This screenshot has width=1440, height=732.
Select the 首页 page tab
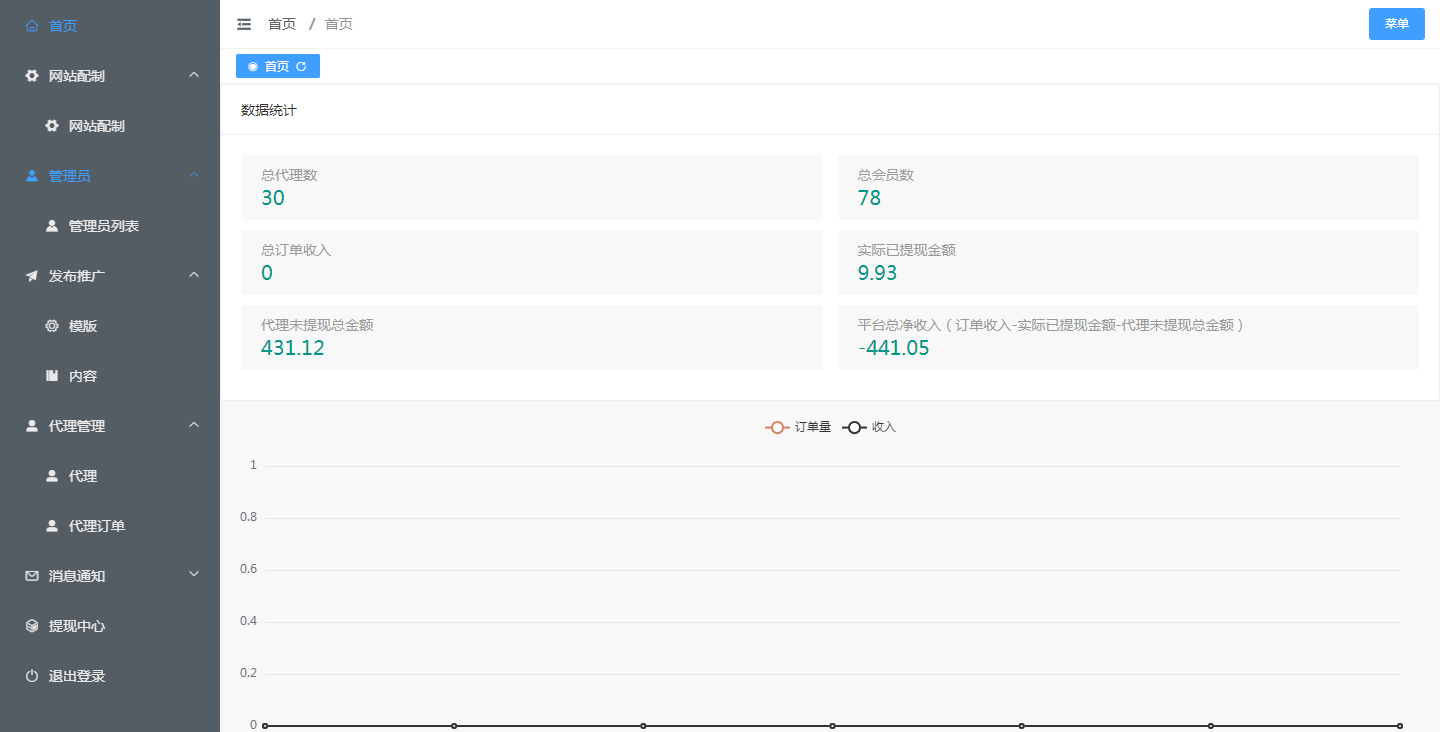click(x=278, y=66)
